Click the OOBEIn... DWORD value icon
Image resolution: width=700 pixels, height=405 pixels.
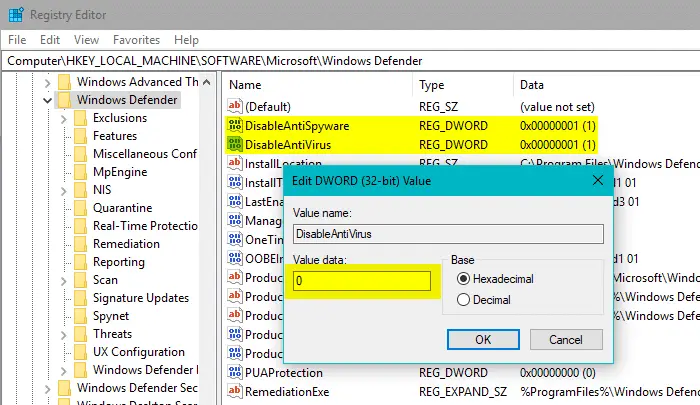(x=235, y=258)
